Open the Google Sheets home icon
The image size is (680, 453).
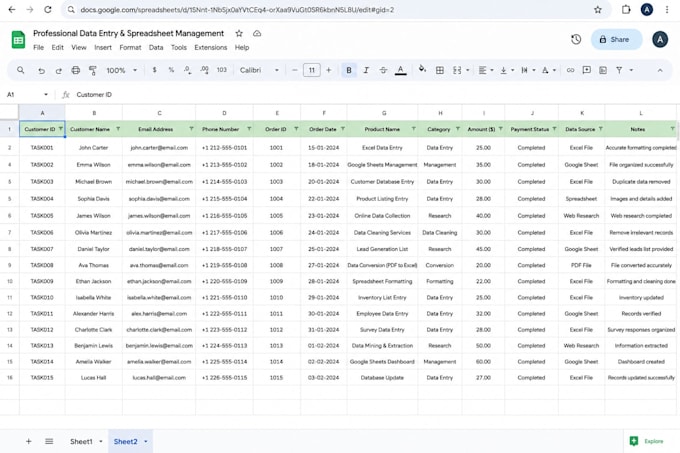pyautogui.click(x=18, y=40)
